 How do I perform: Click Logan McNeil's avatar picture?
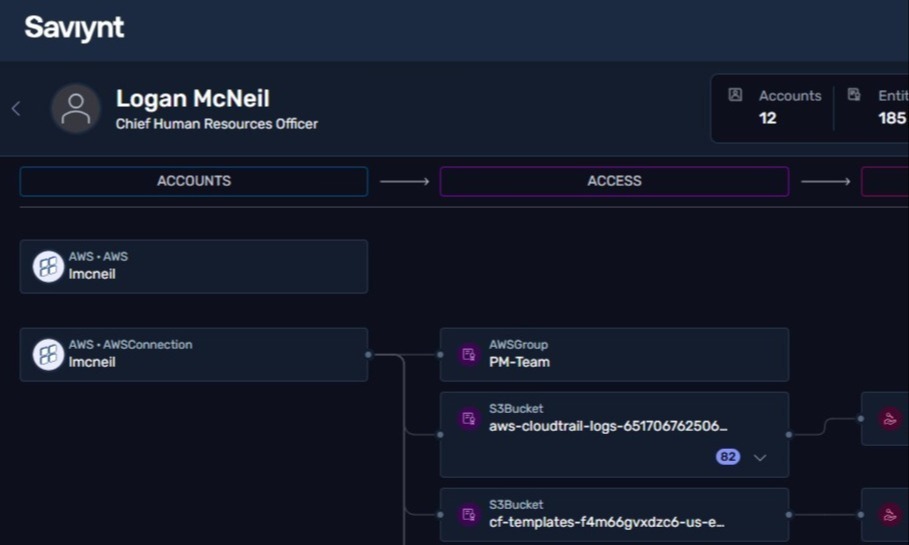[x=75, y=109]
